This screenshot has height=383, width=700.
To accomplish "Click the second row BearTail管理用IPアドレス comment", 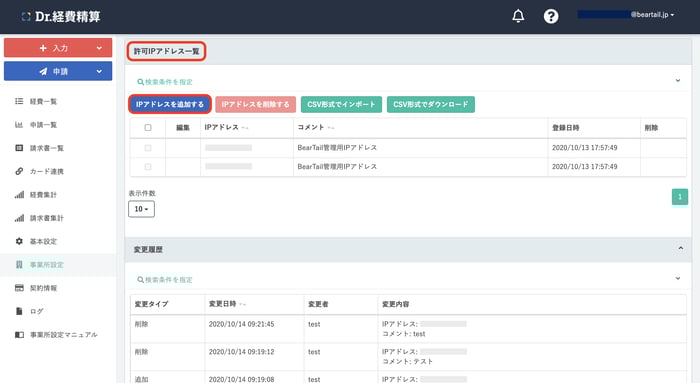I will [337, 167].
